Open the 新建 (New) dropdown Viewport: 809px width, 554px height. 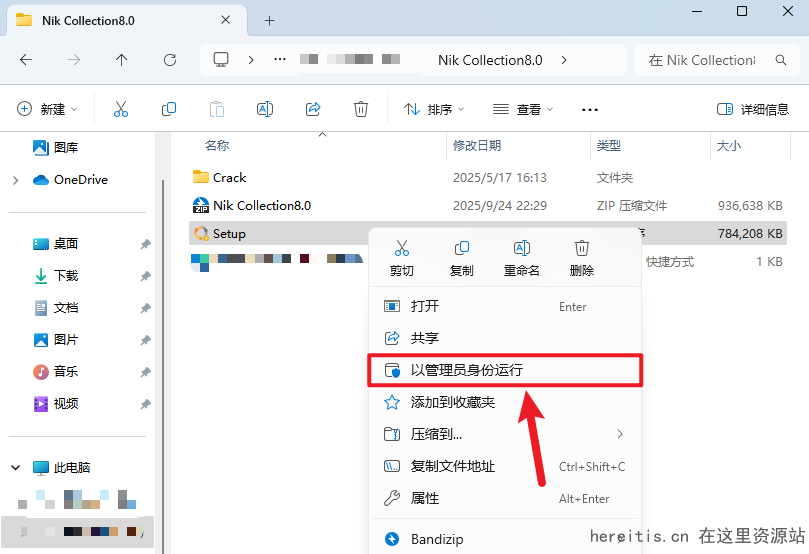(47, 109)
